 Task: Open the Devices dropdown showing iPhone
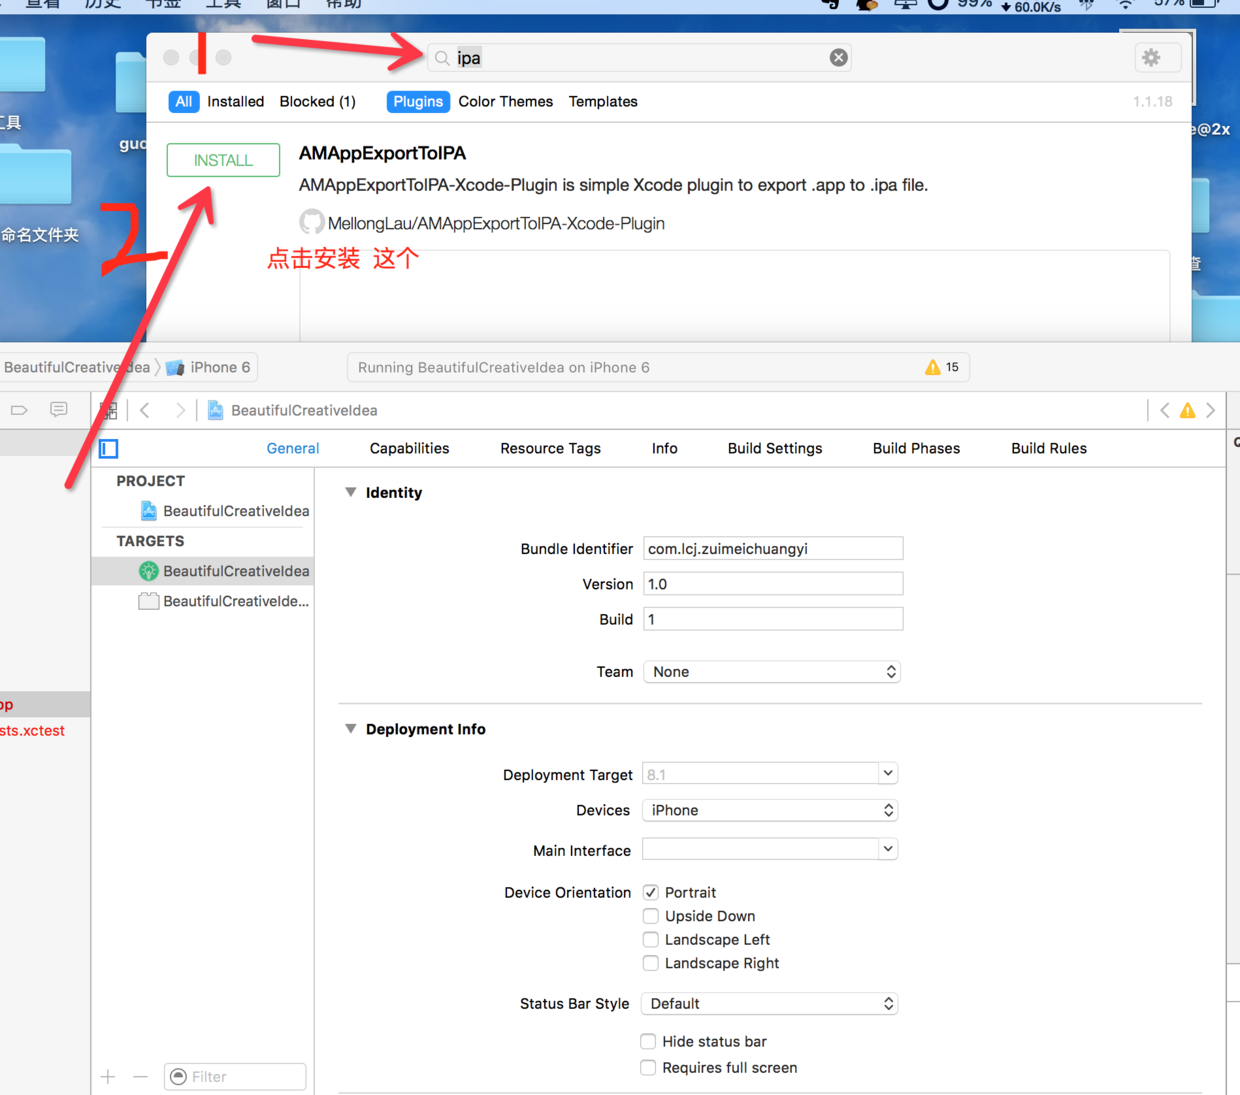[x=770, y=810]
